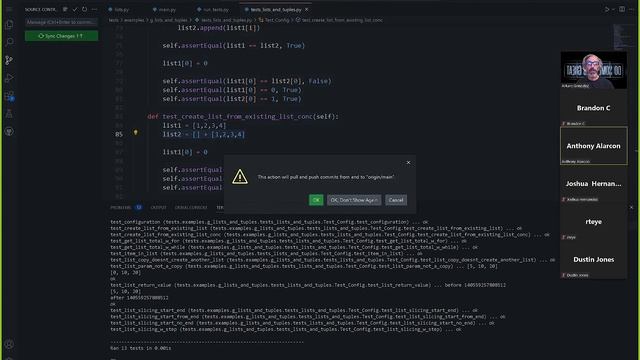Confirm the sync dialog with OK
Image resolution: width=640 pixels, height=360 pixels.
coord(316,200)
